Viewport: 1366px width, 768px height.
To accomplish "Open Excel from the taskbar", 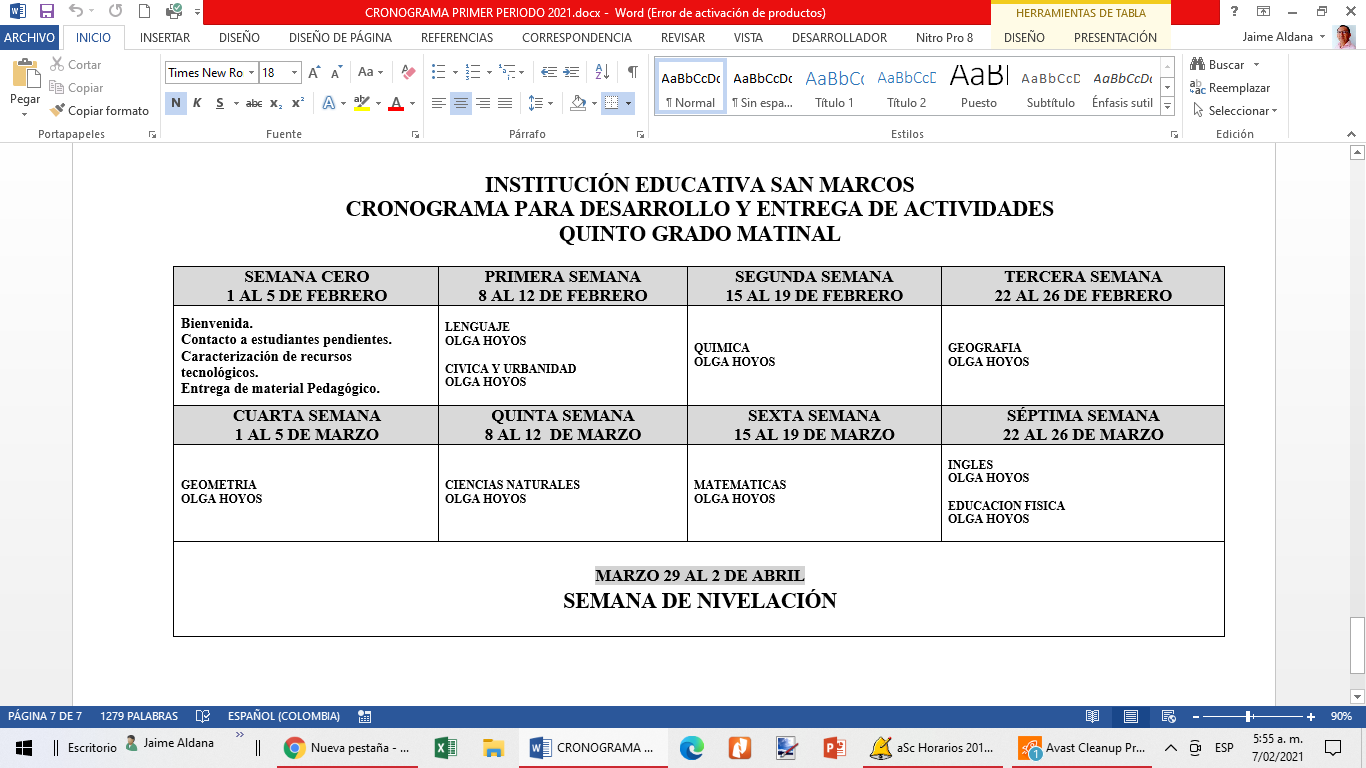I will click(446, 748).
